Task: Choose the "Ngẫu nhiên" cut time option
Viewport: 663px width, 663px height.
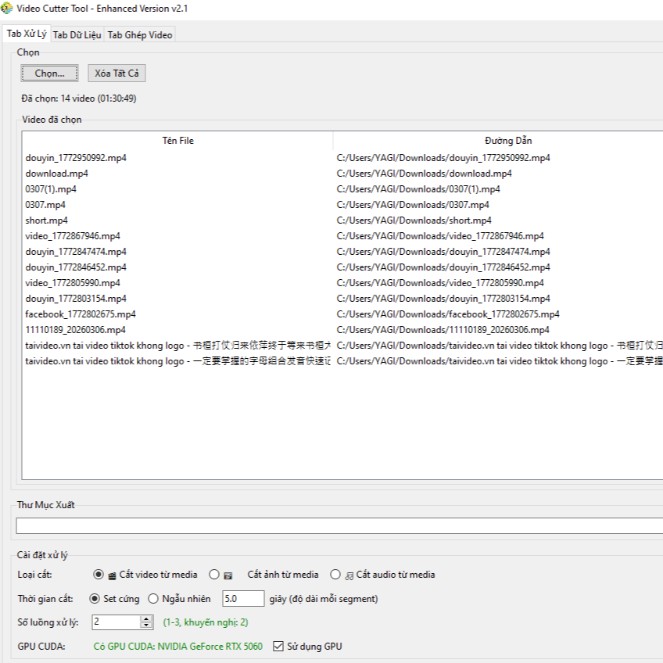Action: pos(153,599)
